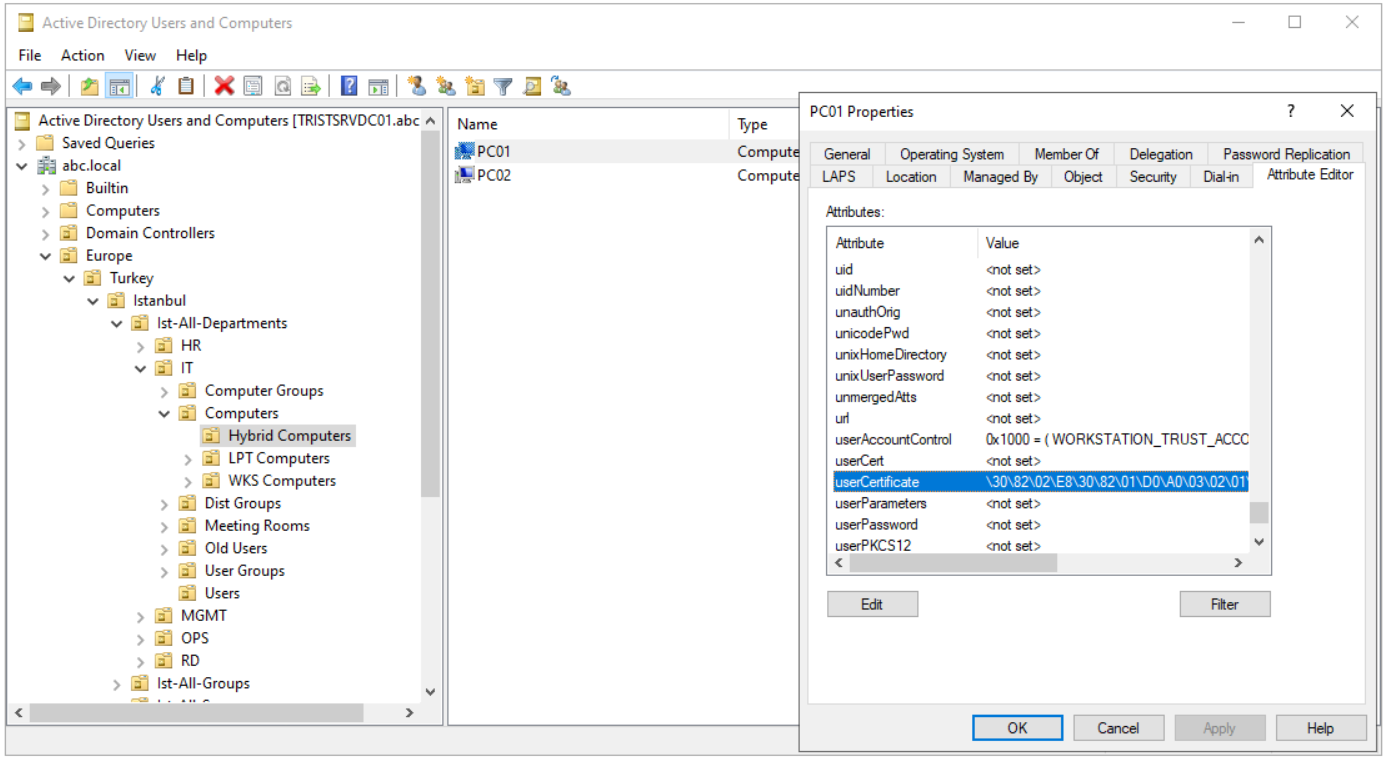
Task: Switch to the Operating System tab
Action: point(952,154)
